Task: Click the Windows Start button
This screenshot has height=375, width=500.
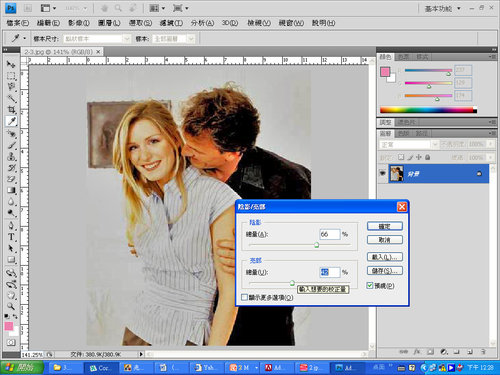Action: coord(22,367)
